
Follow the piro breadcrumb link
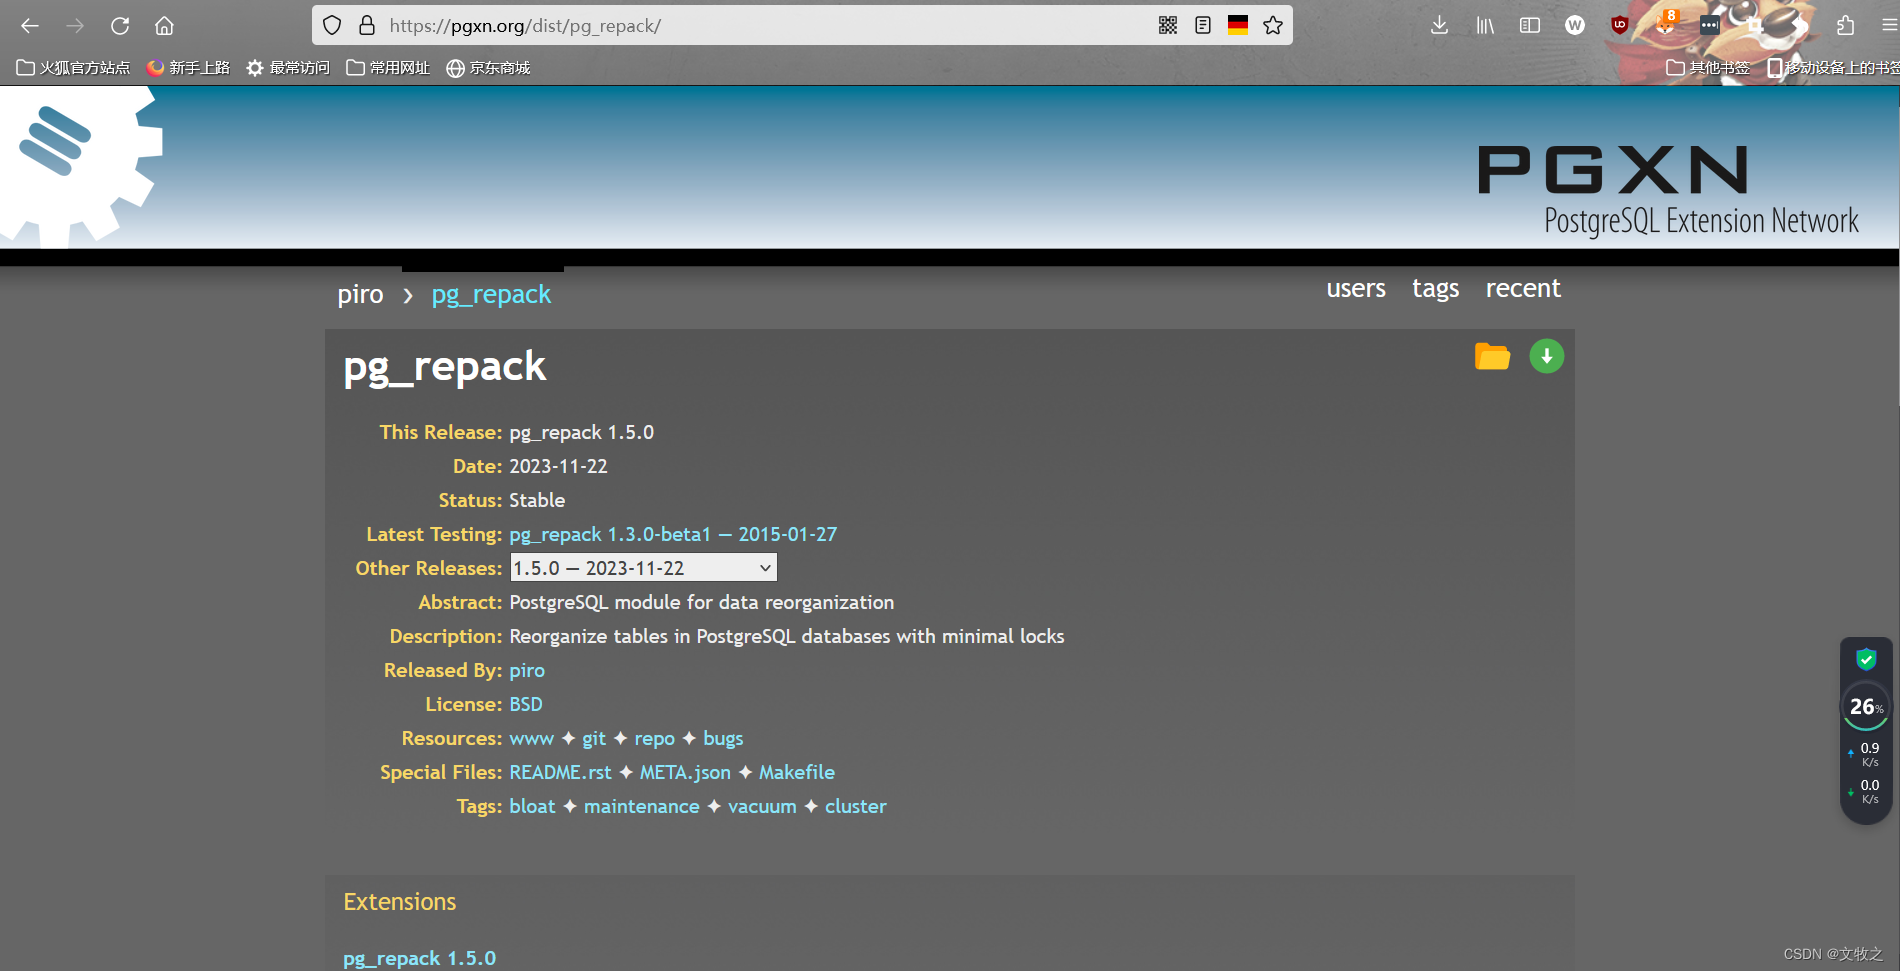point(360,294)
